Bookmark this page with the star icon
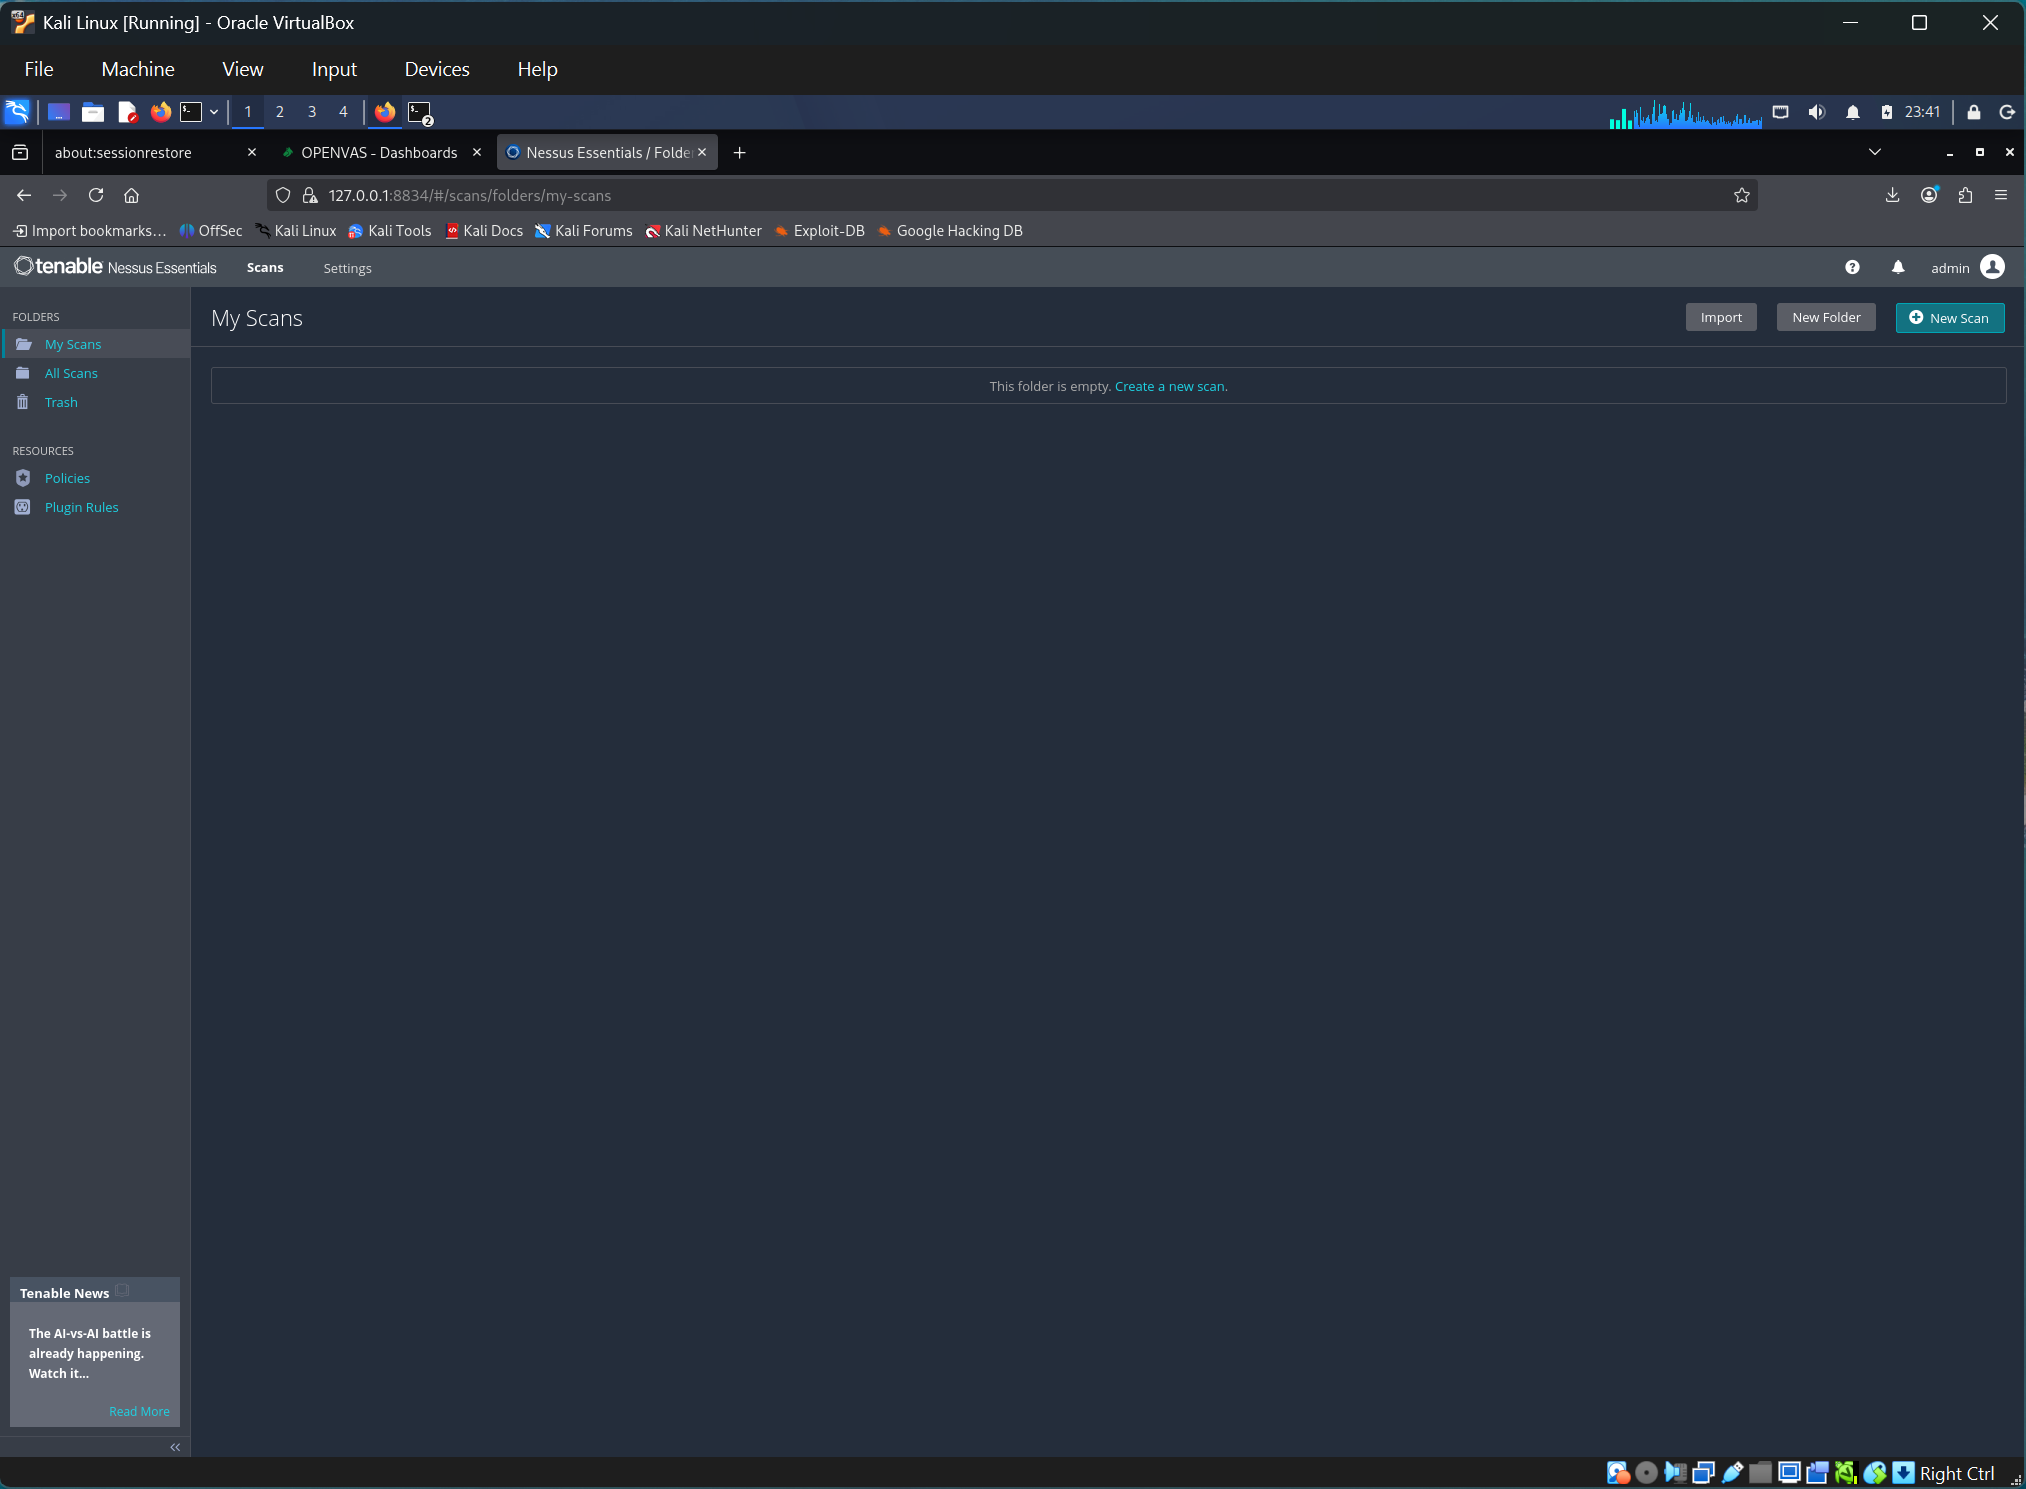 (x=1742, y=195)
